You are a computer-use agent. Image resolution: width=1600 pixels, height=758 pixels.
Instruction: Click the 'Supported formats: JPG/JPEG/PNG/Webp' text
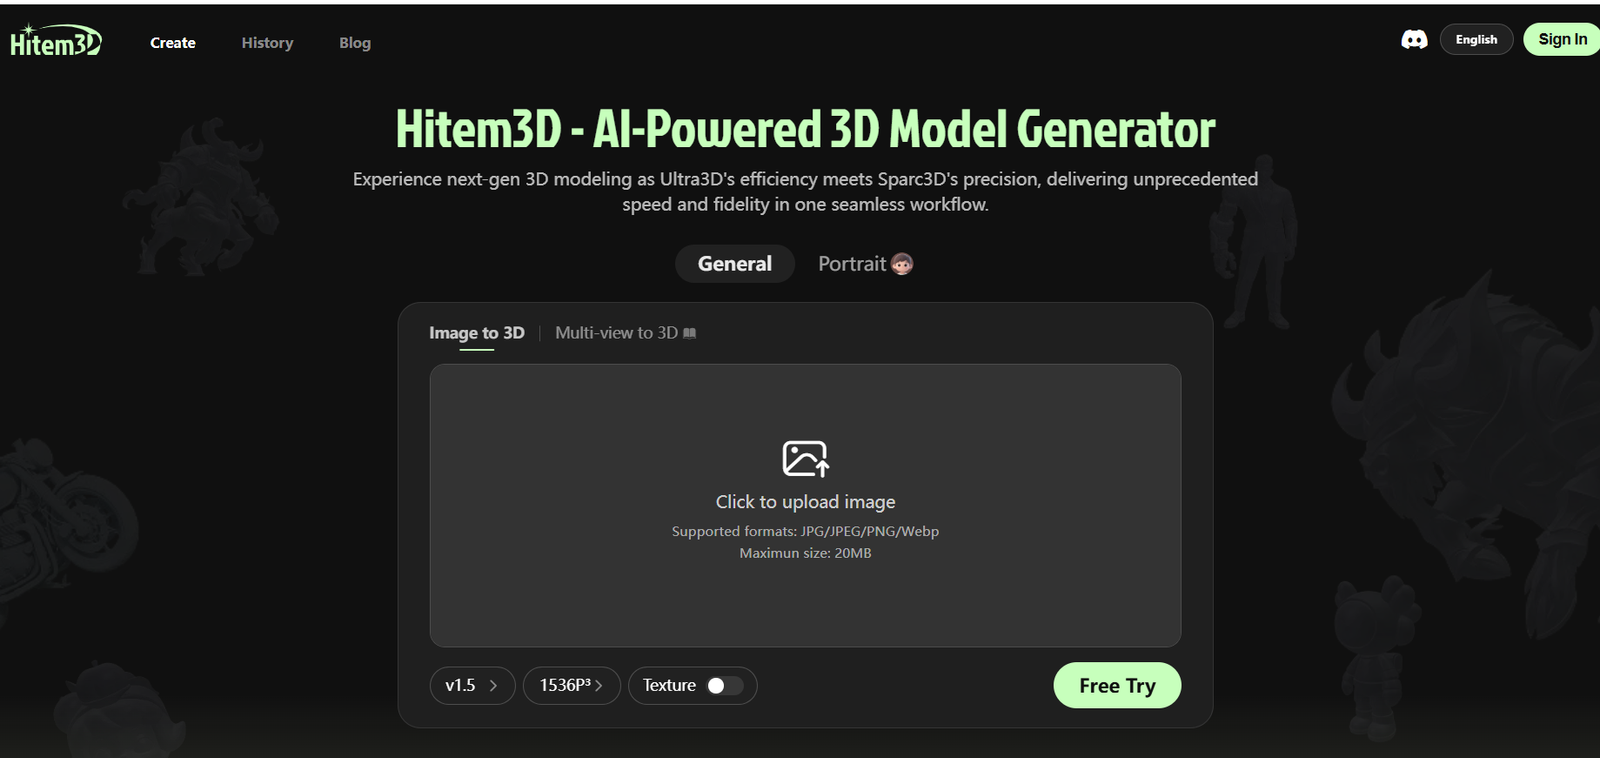point(805,531)
